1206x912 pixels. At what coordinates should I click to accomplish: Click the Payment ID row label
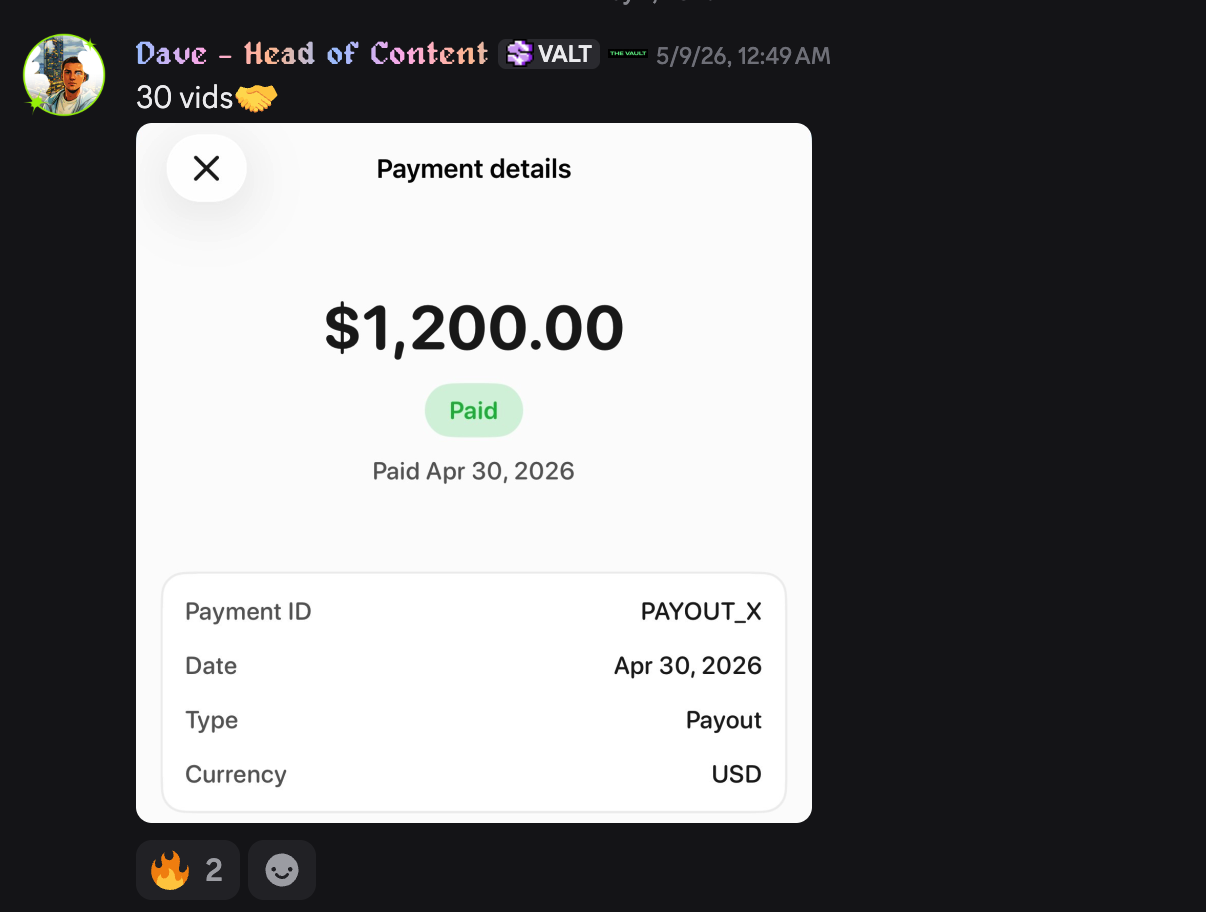click(248, 612)
